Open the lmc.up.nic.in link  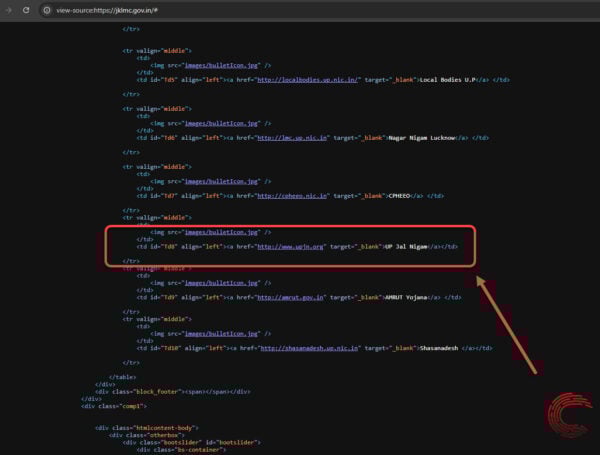click(x=292, y=138)
